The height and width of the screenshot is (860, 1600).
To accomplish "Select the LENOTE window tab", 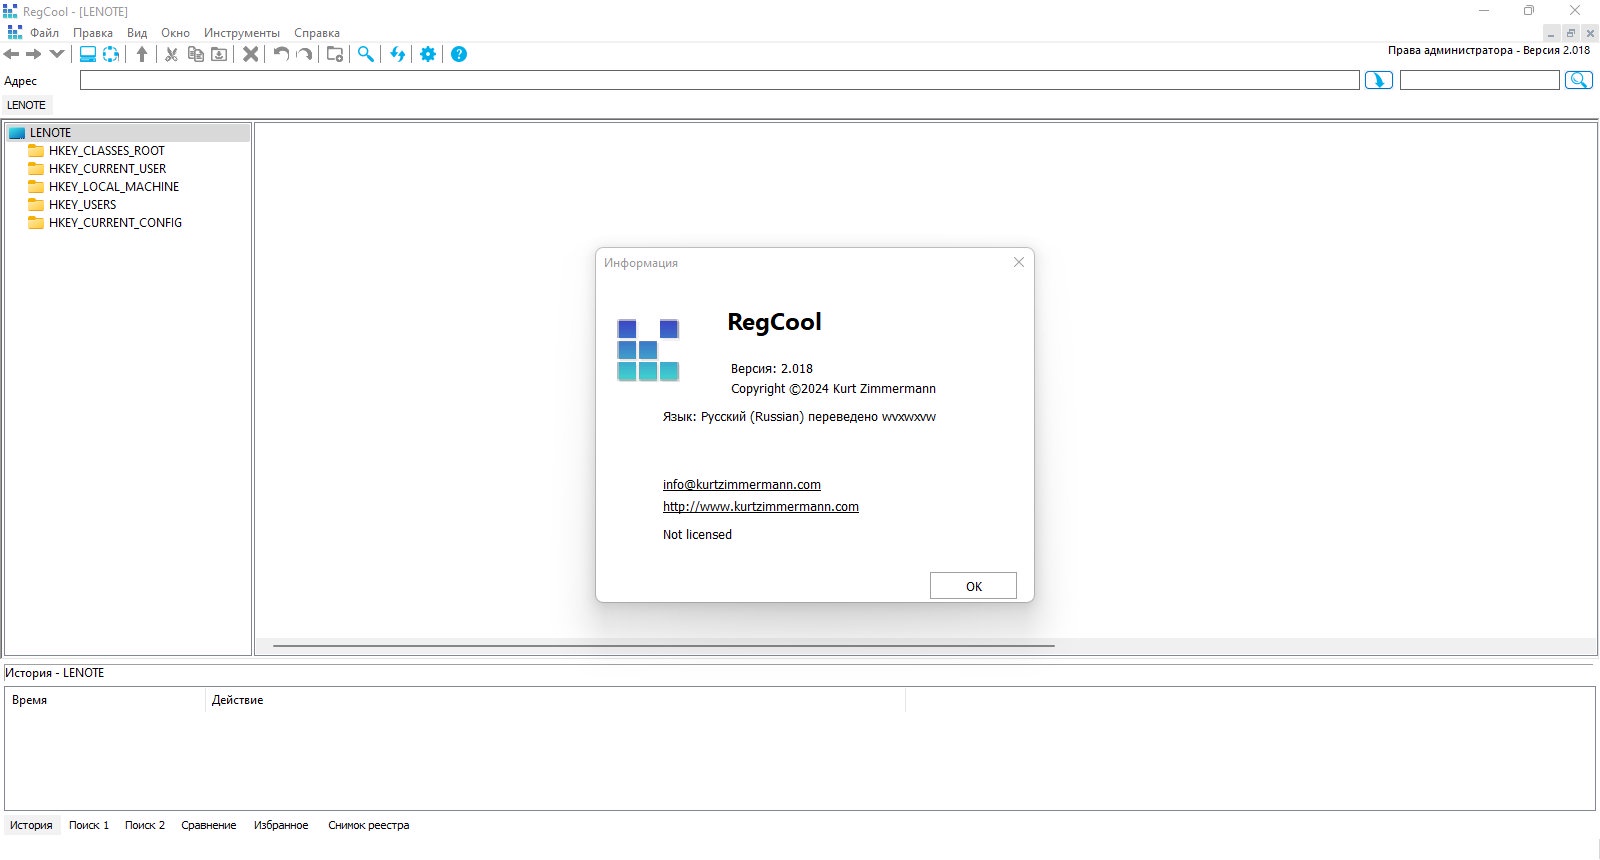I will click(27, 105).
